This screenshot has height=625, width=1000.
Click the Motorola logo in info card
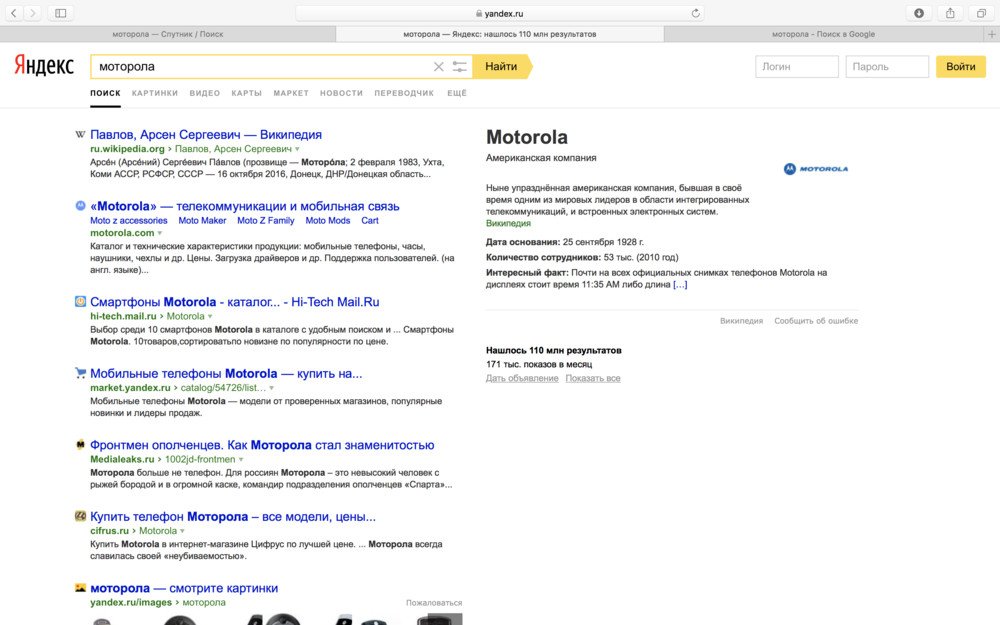click(x=816, y=169)
